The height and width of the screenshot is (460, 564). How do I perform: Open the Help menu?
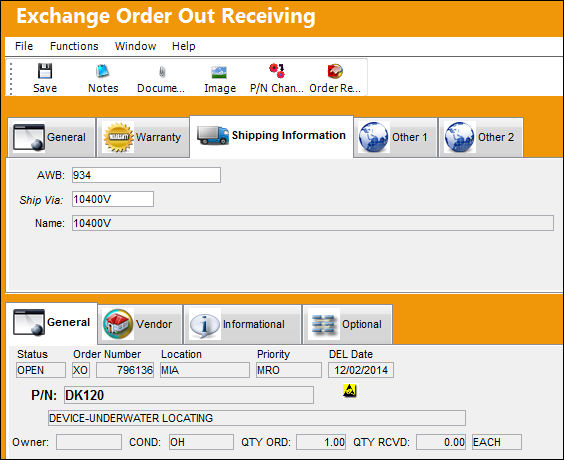pyautogui.click(x=183, y=46)
